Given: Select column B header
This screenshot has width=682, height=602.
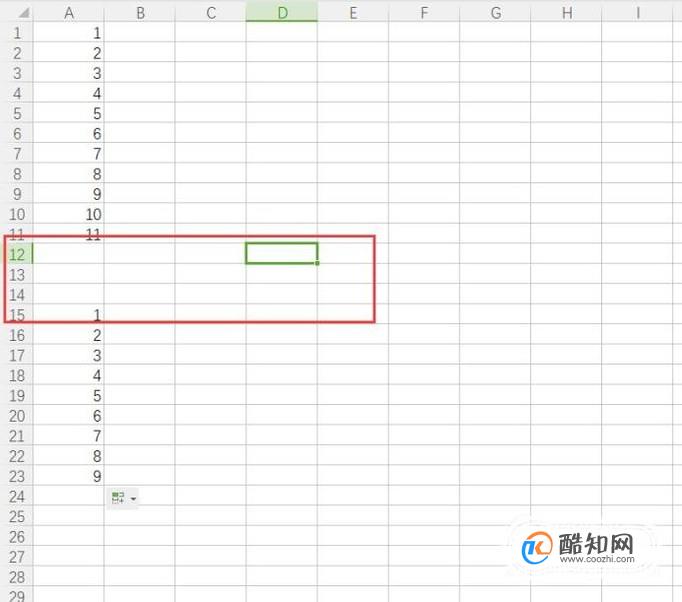Looking at the screenshot, I should [140, 13].
